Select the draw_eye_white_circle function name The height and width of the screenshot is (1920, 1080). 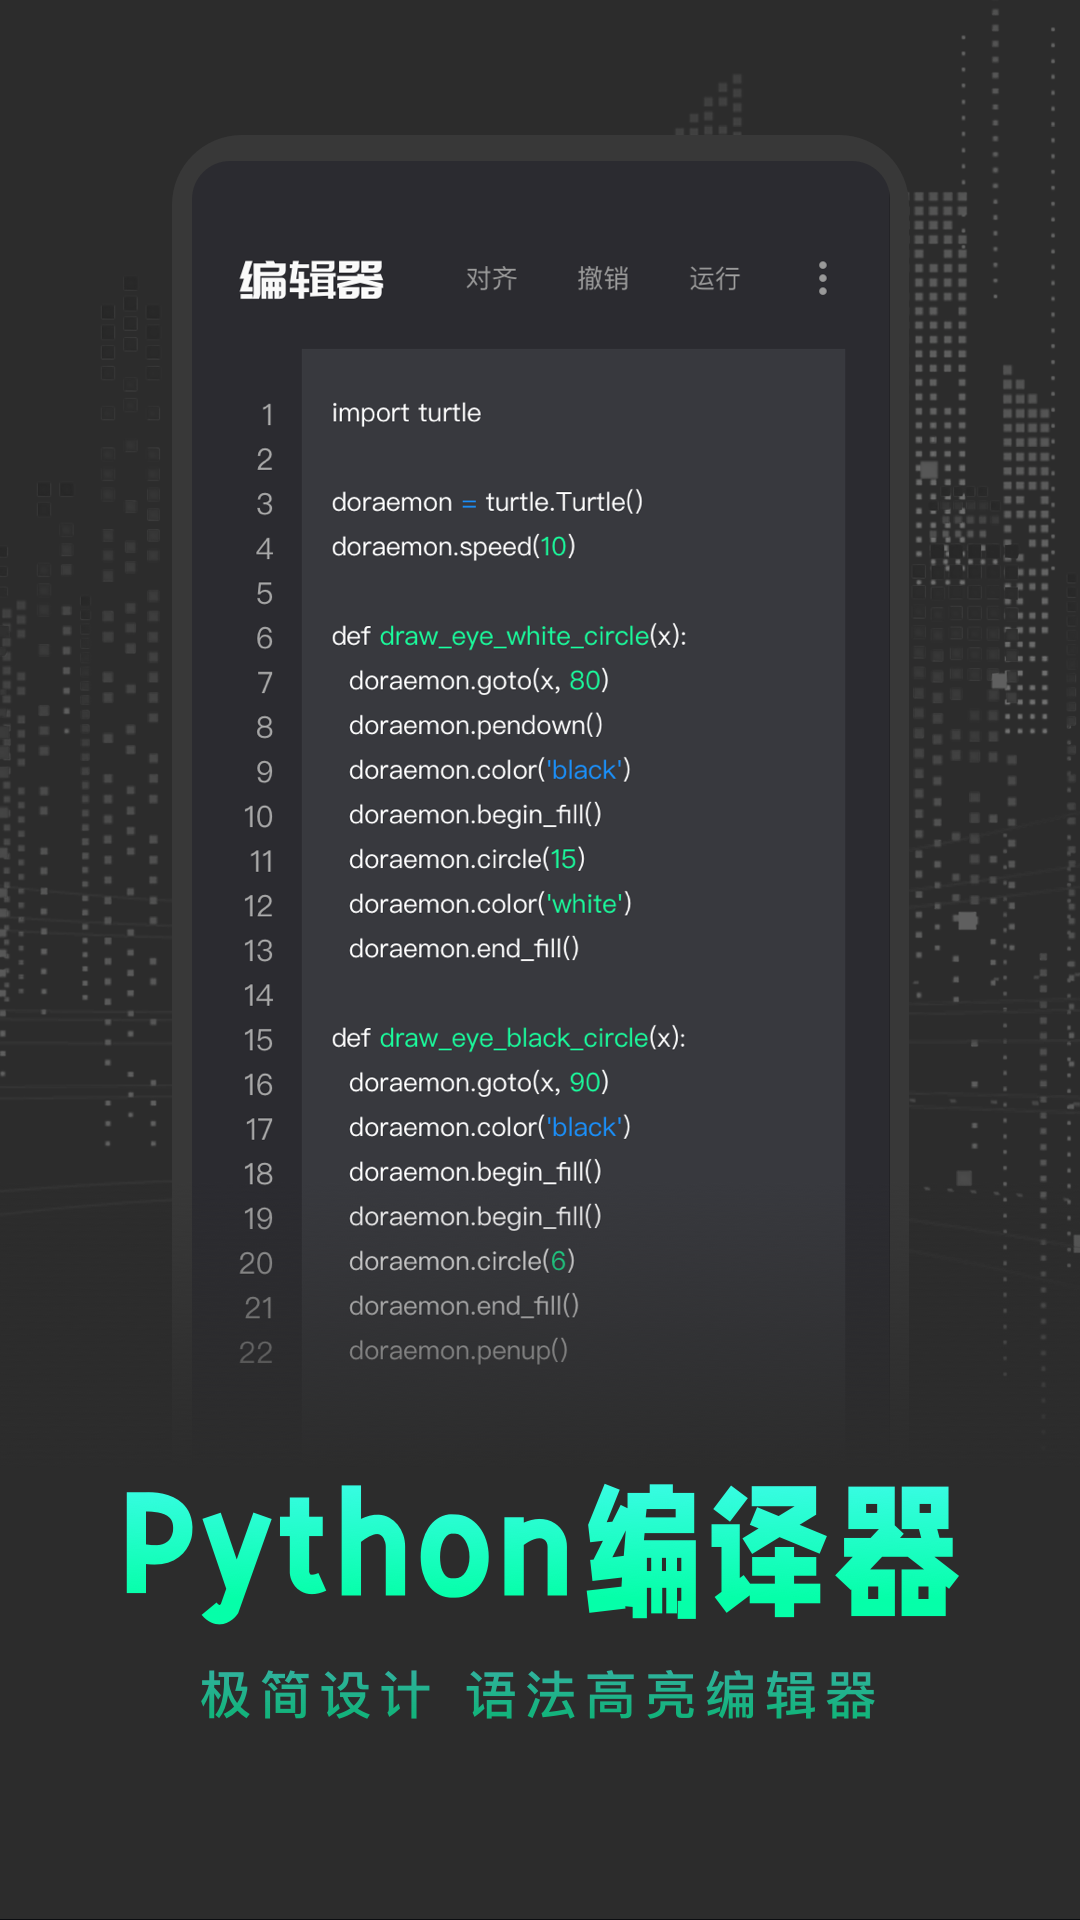pos(514,636)
